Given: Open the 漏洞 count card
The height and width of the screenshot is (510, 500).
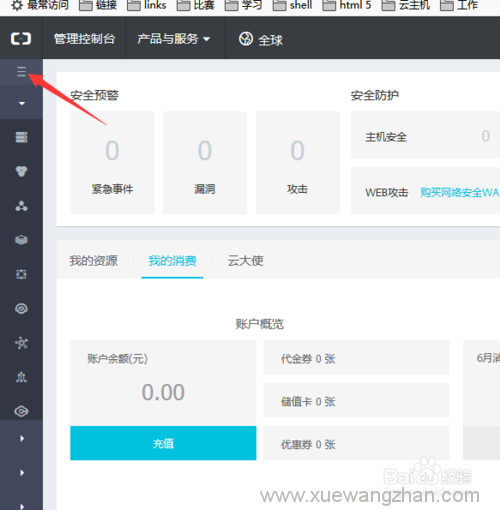Looking at the screenshot, I should 205,163.
